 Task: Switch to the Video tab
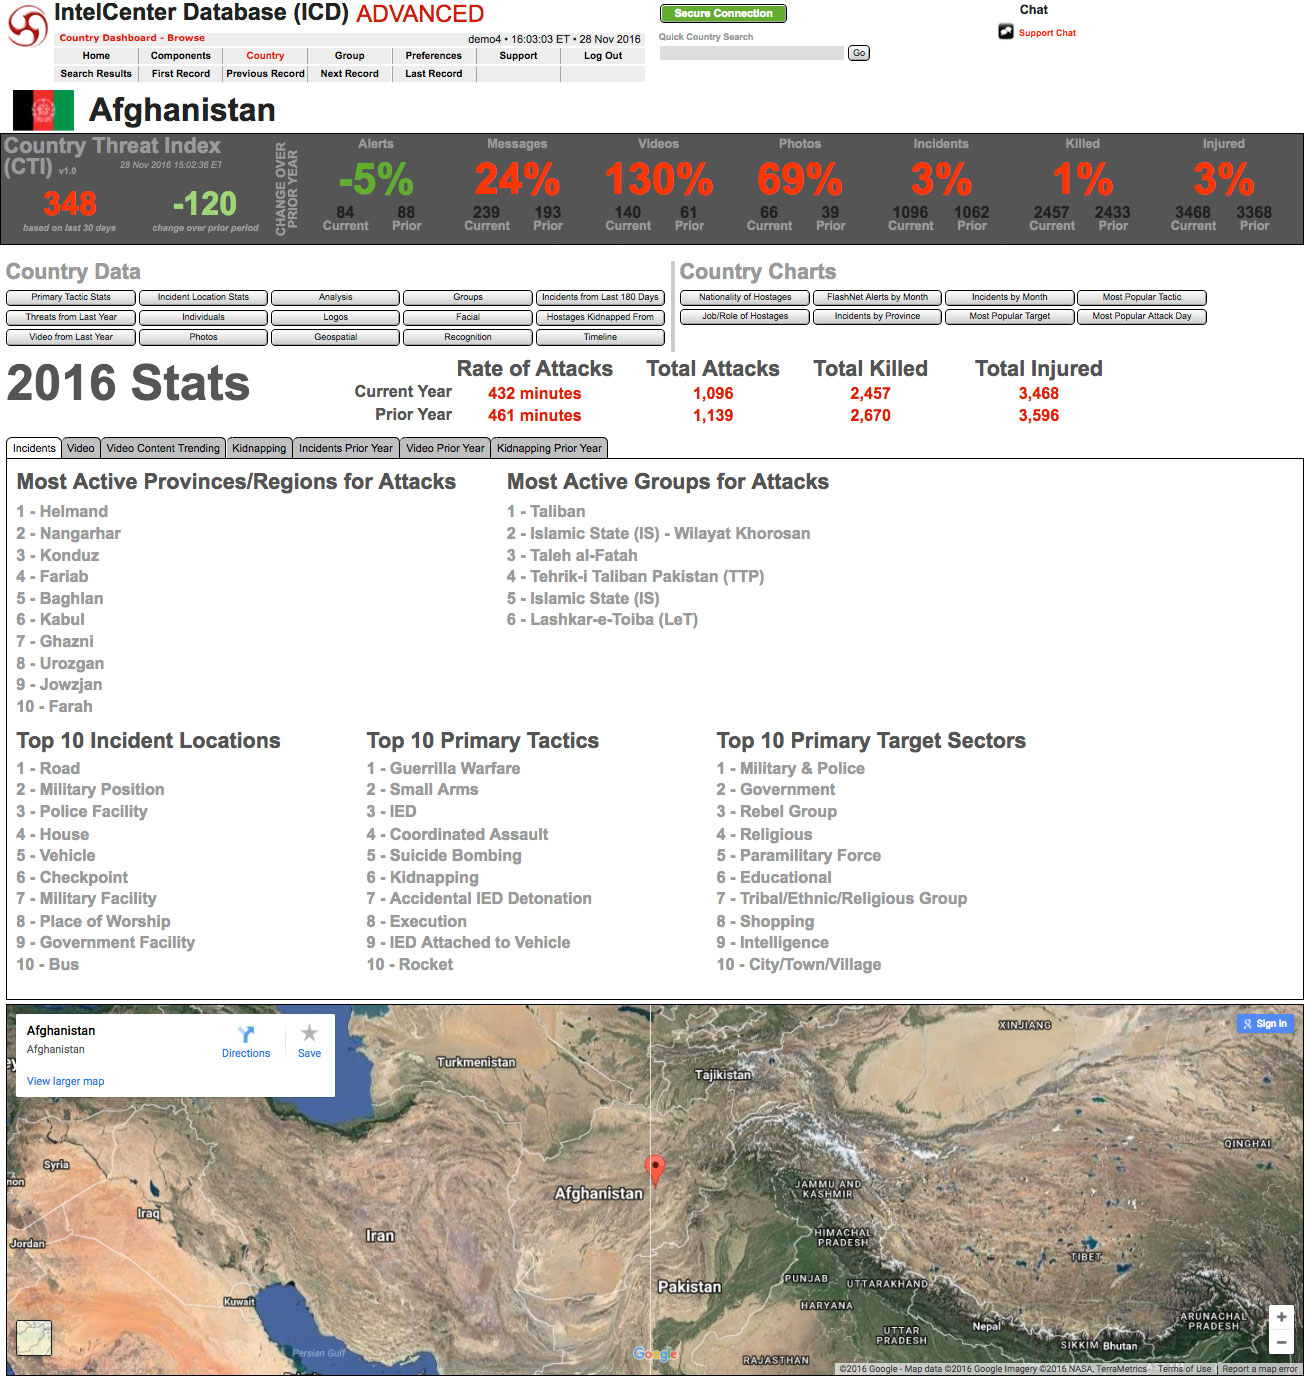(x=81, y=449)
